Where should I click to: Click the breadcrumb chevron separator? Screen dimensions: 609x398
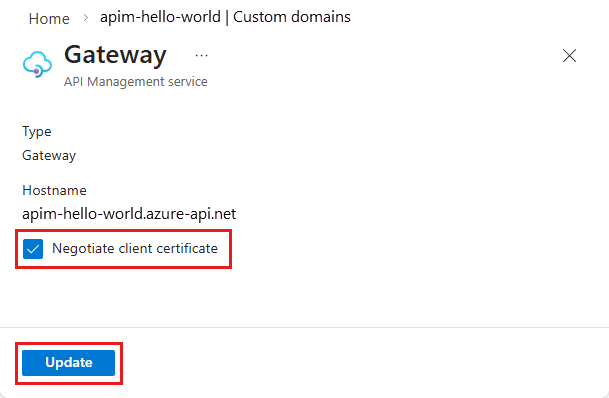point(86,18)
